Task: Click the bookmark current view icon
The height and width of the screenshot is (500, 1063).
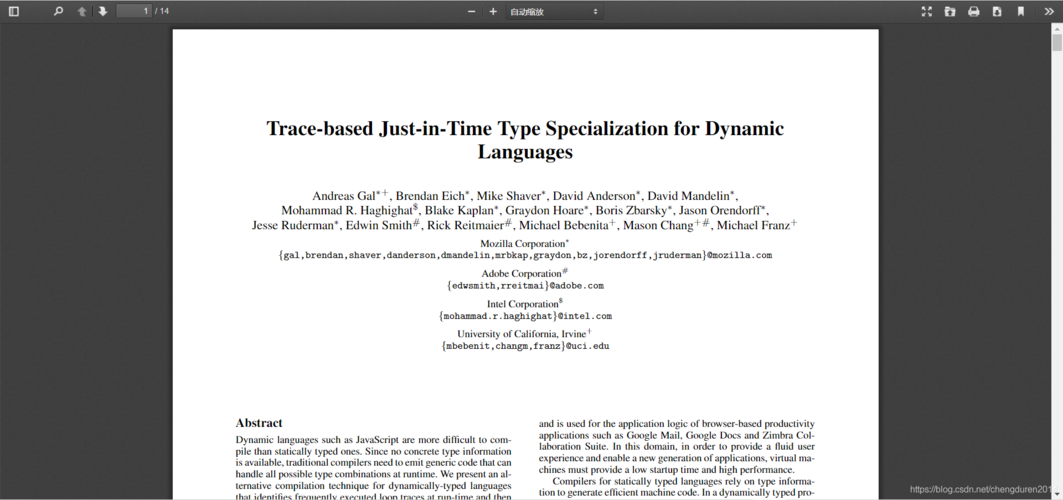Action: [1021, 12]
